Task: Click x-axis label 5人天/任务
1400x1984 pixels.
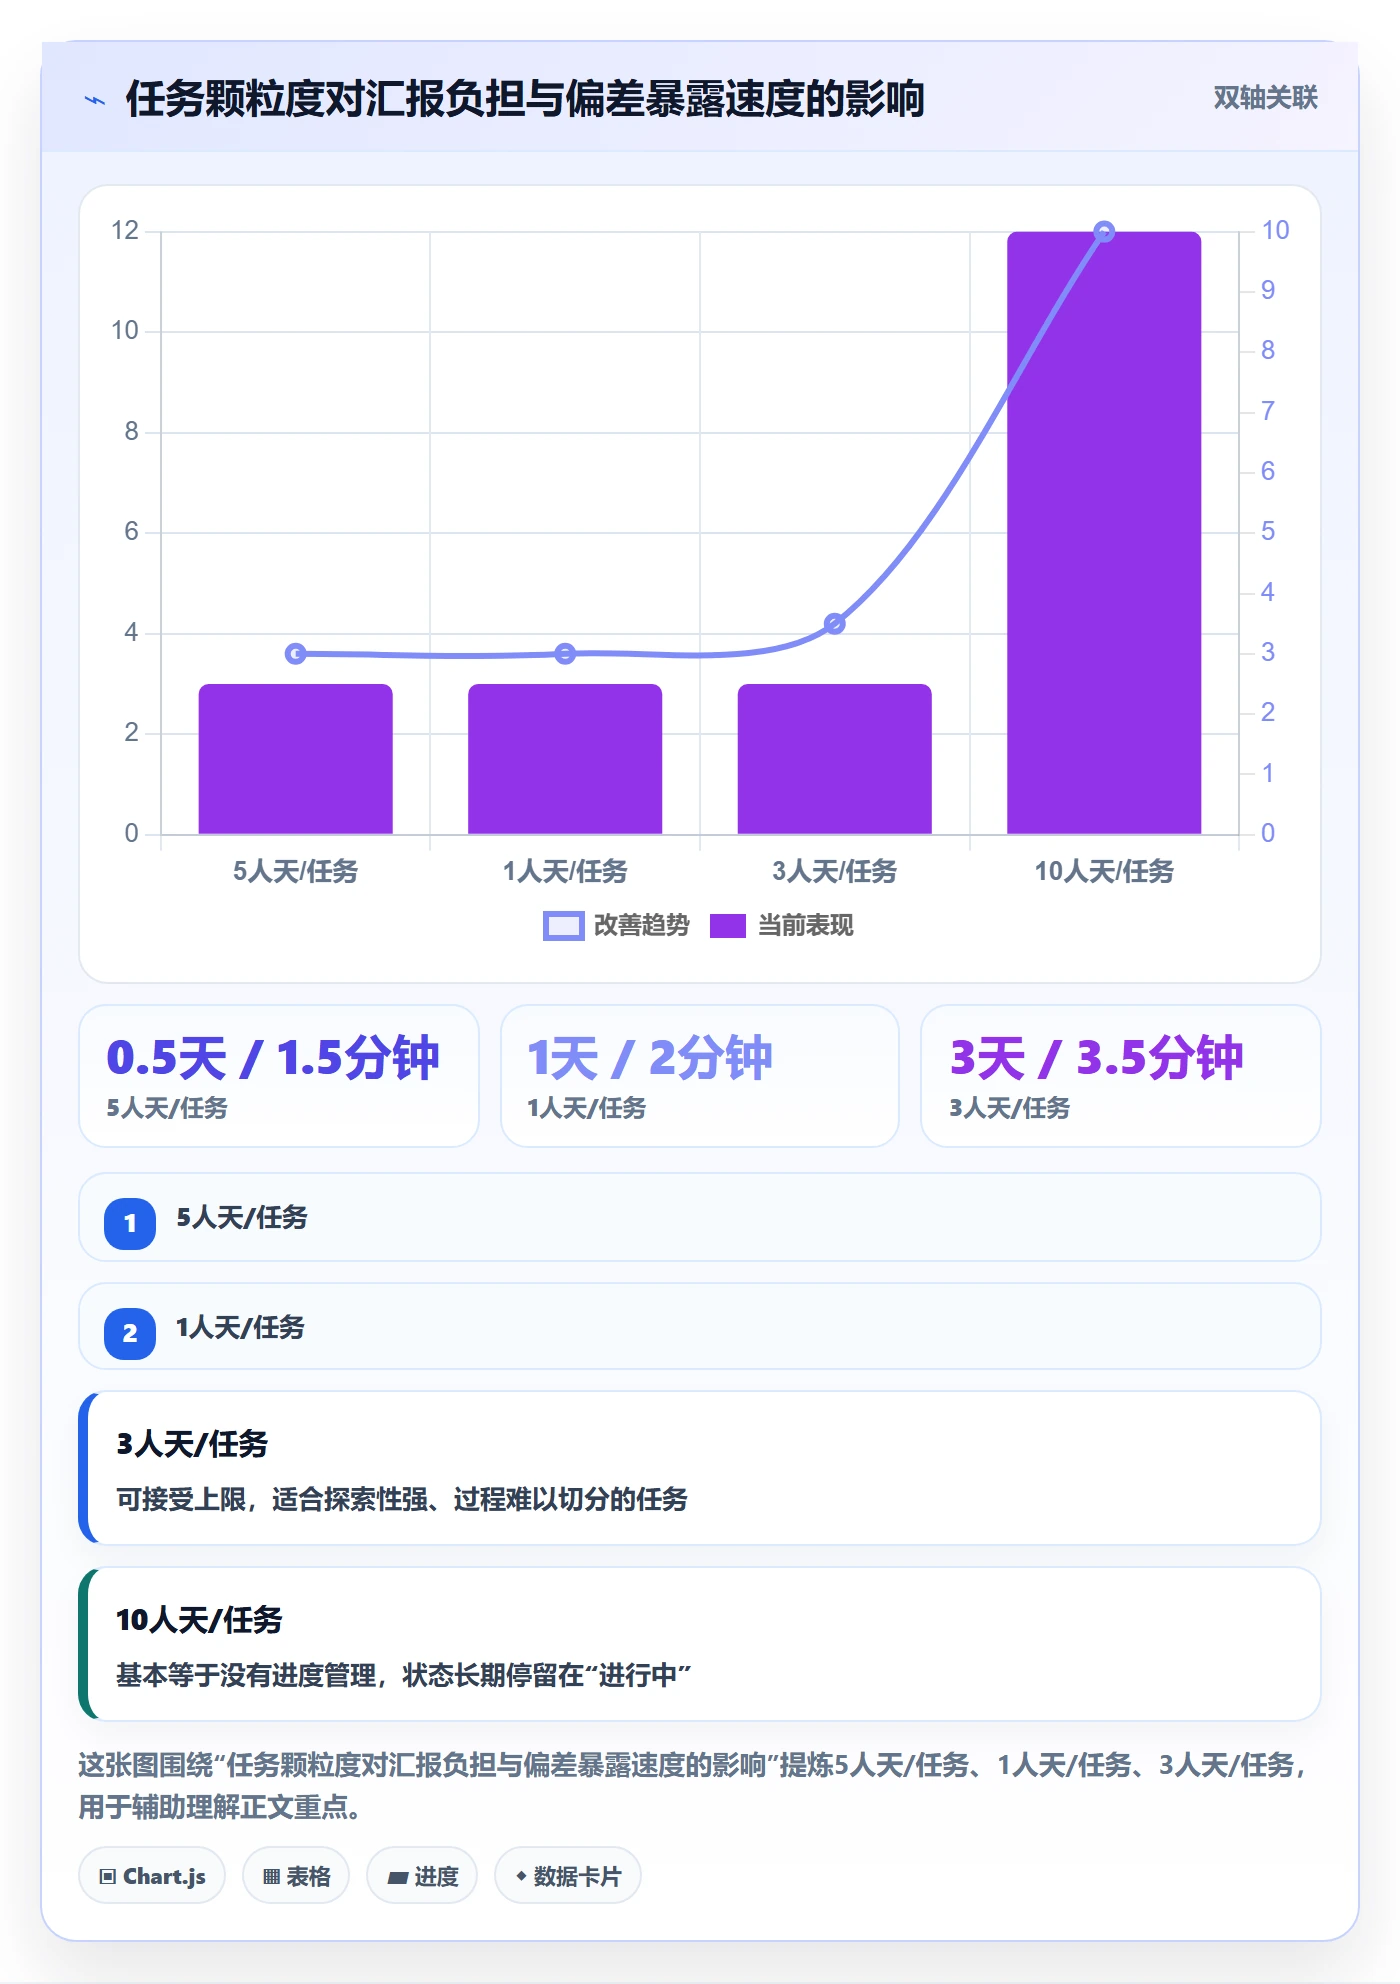Action: pos(296,871)
